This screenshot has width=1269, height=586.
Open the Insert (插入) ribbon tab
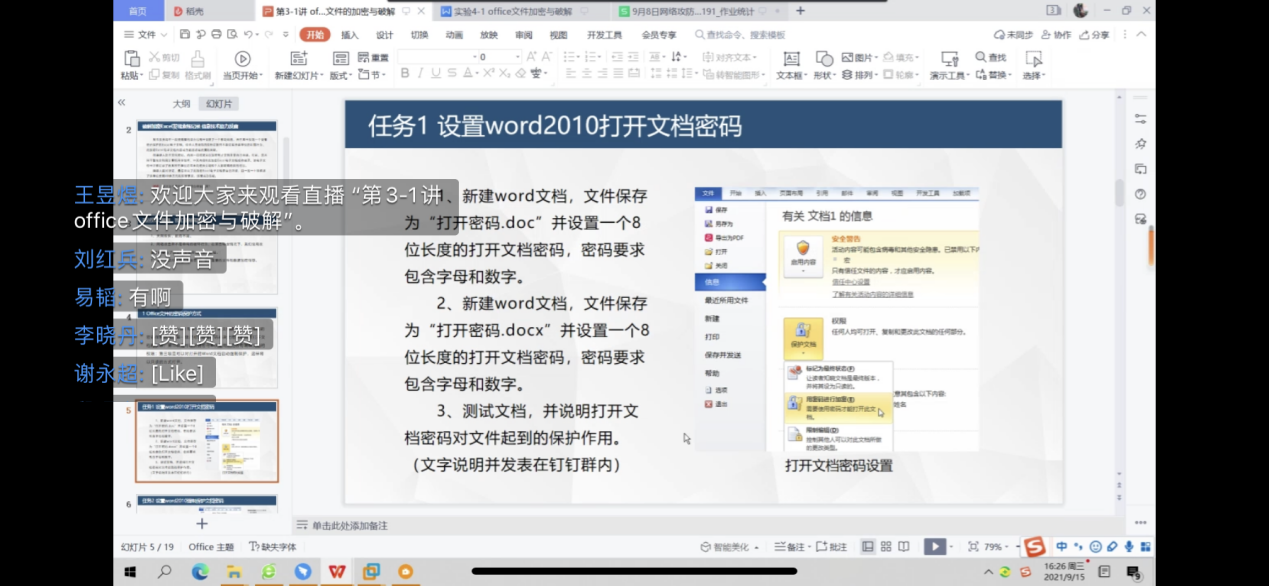(349, 35)
